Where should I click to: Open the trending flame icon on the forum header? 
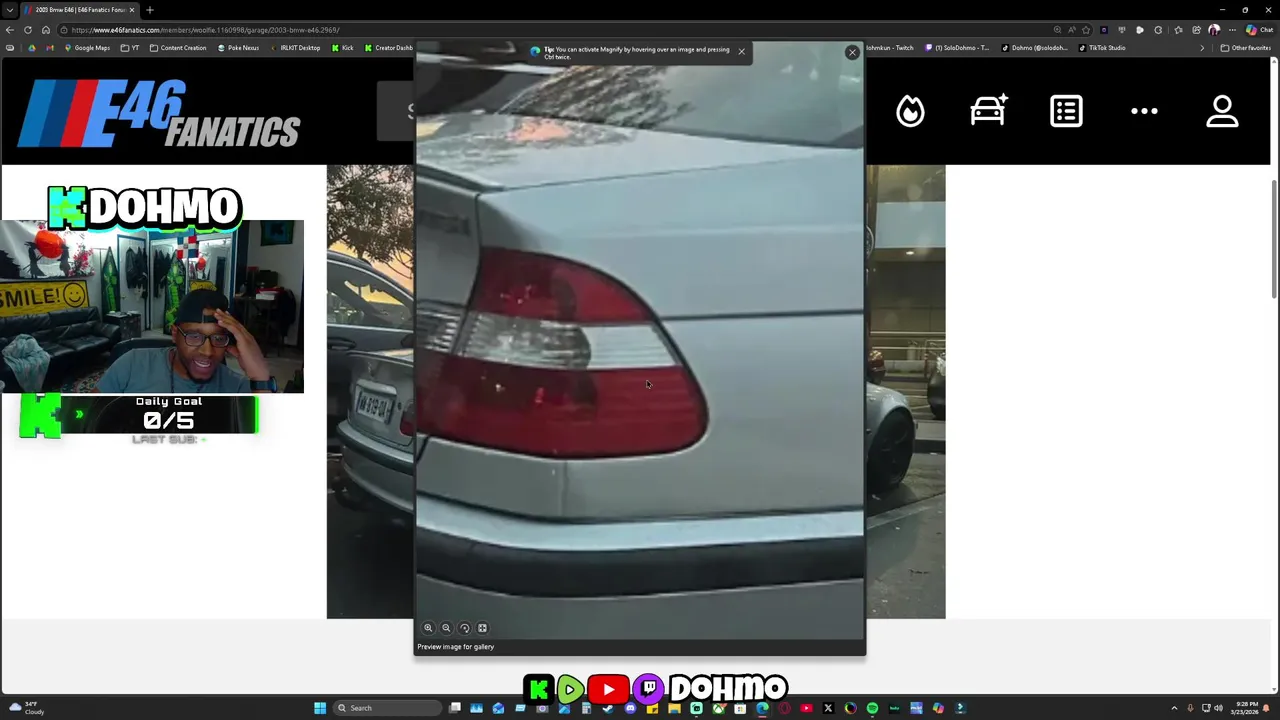(910, 111)
